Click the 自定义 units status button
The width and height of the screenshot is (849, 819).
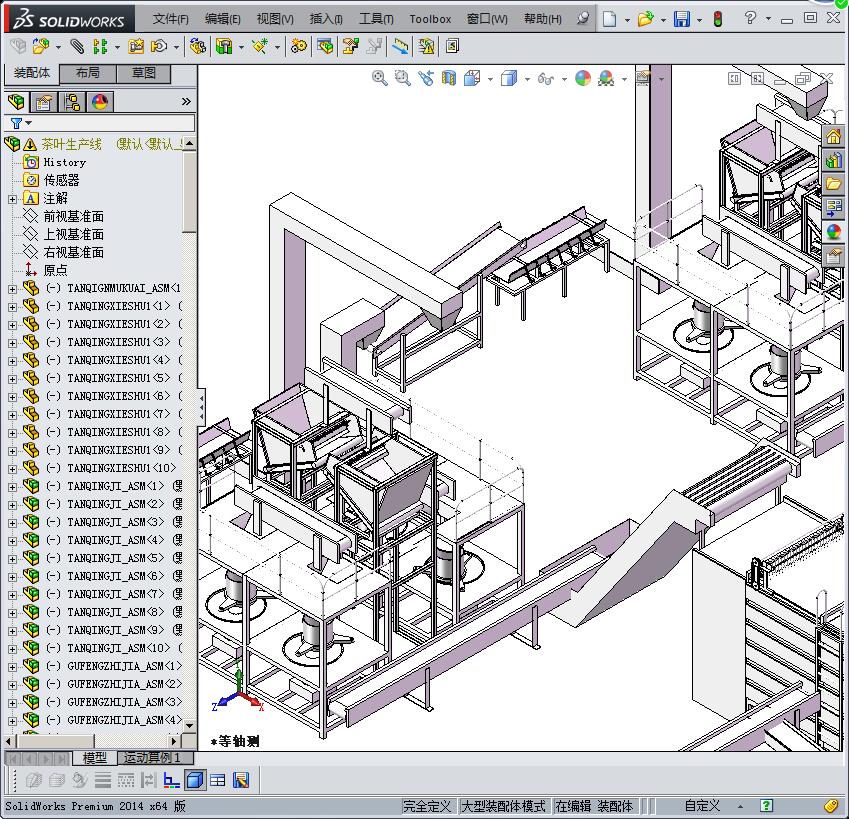(702, 806)
